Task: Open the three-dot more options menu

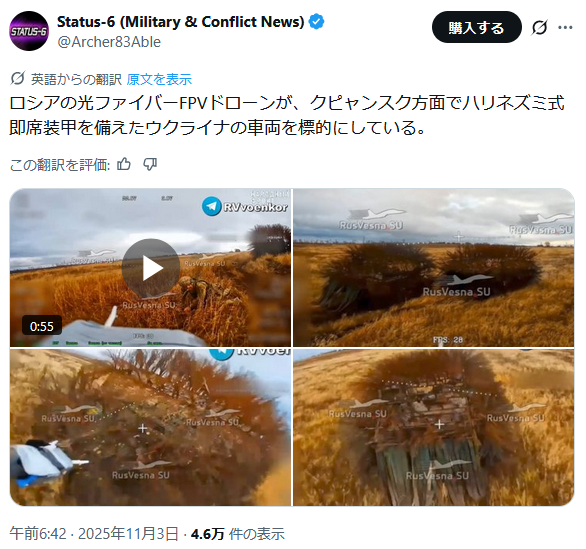Action: [x=565, y=27]
